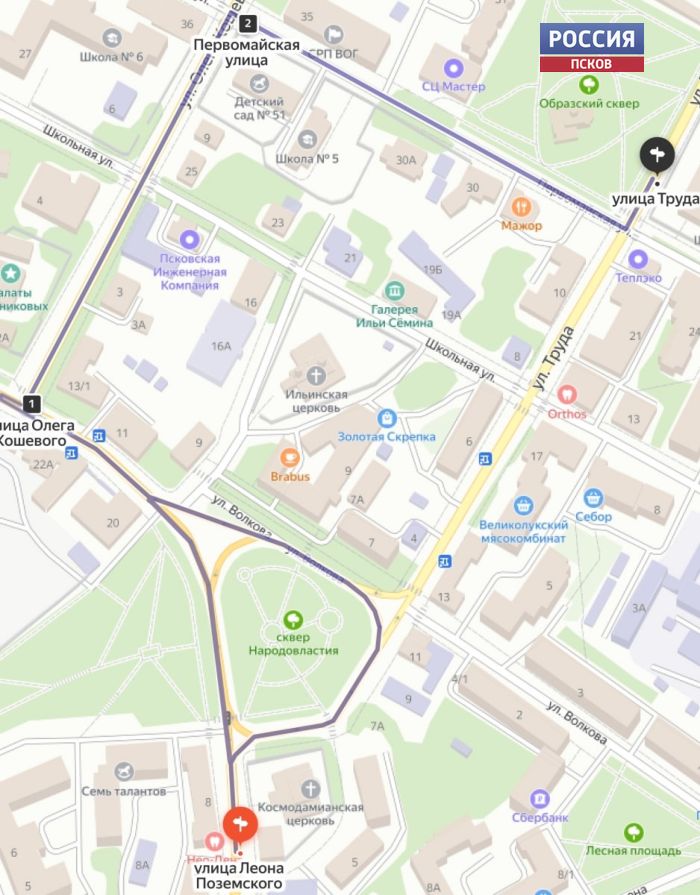This screenshot has width=700, height=895.
Task: Select the СЦ Мастер place label
Action: [x=454, y=87]
